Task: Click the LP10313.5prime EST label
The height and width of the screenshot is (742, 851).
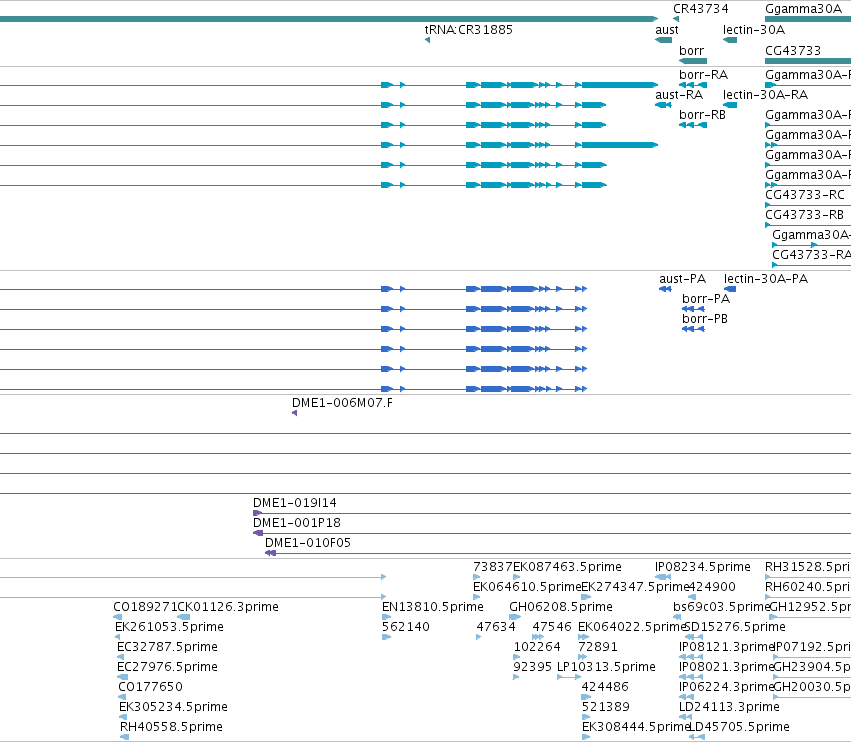Action: 606,667
